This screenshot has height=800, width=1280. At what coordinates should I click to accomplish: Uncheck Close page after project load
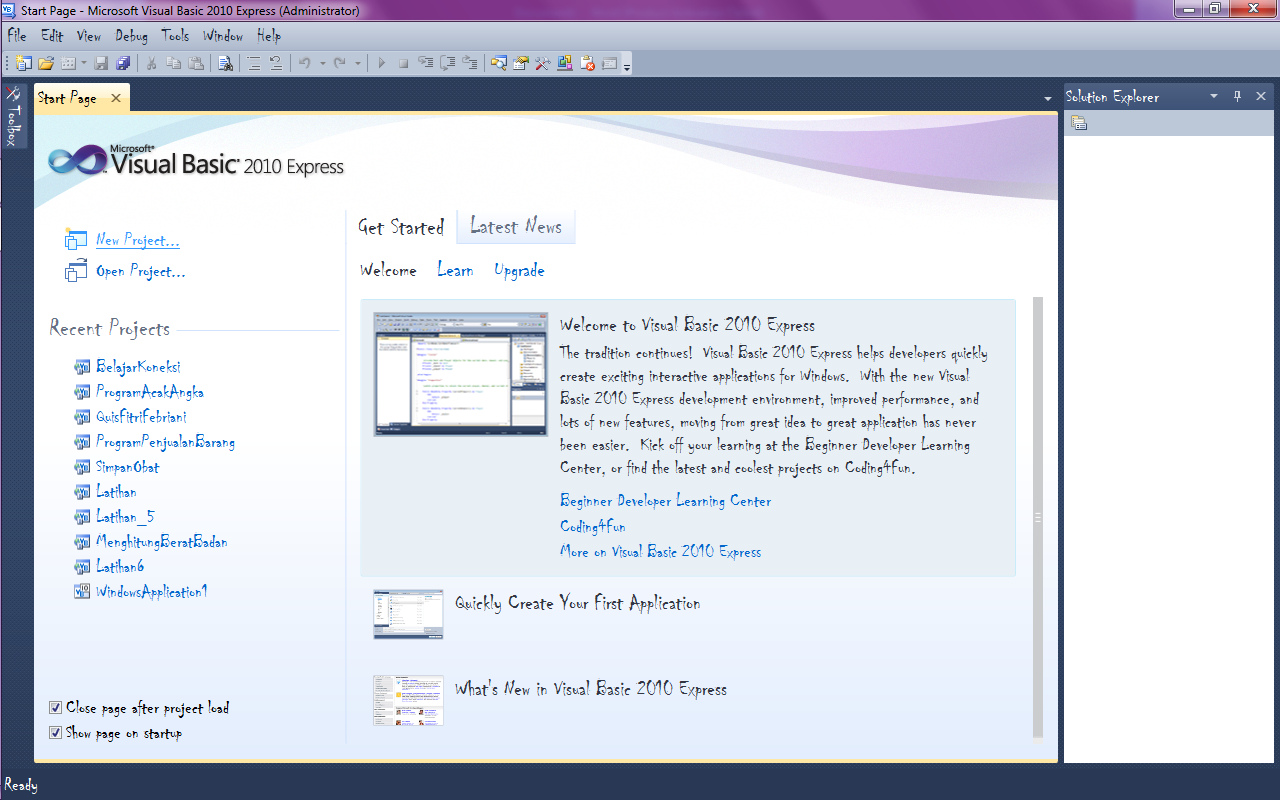pos(56,707)
